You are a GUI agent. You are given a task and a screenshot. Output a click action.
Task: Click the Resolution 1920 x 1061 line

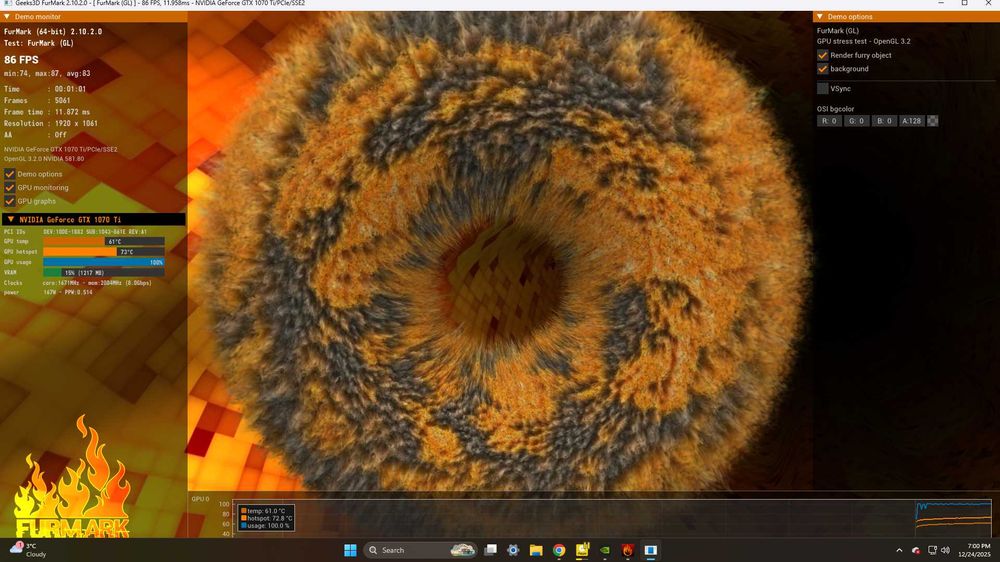click(x=51, y=123)
